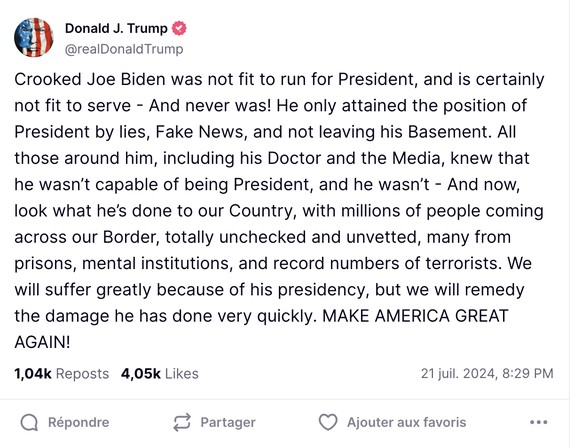Image resolution: width=582 pixels, height=448 pixels.
Task: Click the red verified badge
Action: click(x=179, y=28)
